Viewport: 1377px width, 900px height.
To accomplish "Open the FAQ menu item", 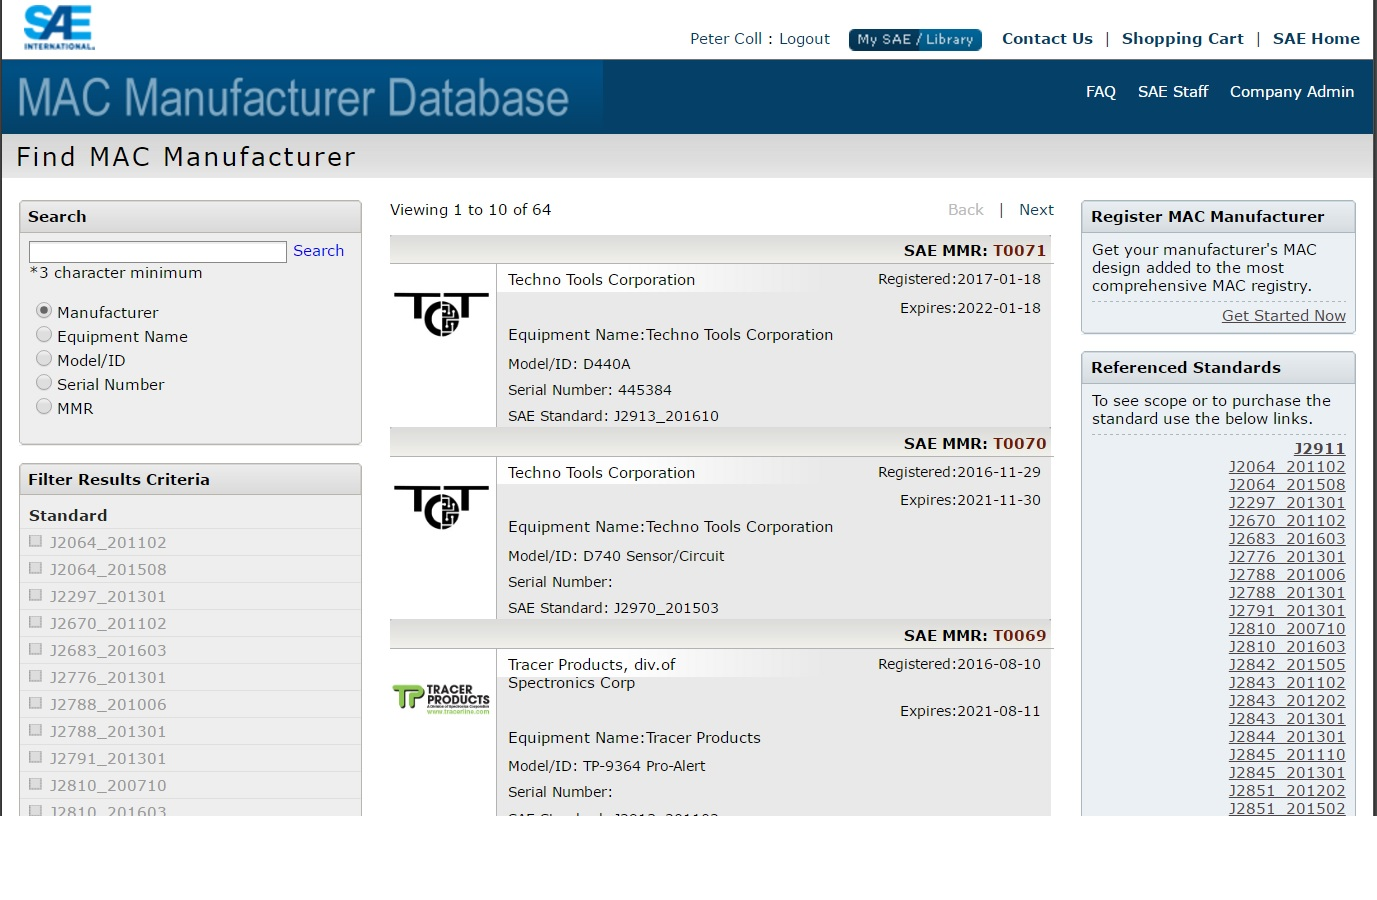I will (1100, 92).
